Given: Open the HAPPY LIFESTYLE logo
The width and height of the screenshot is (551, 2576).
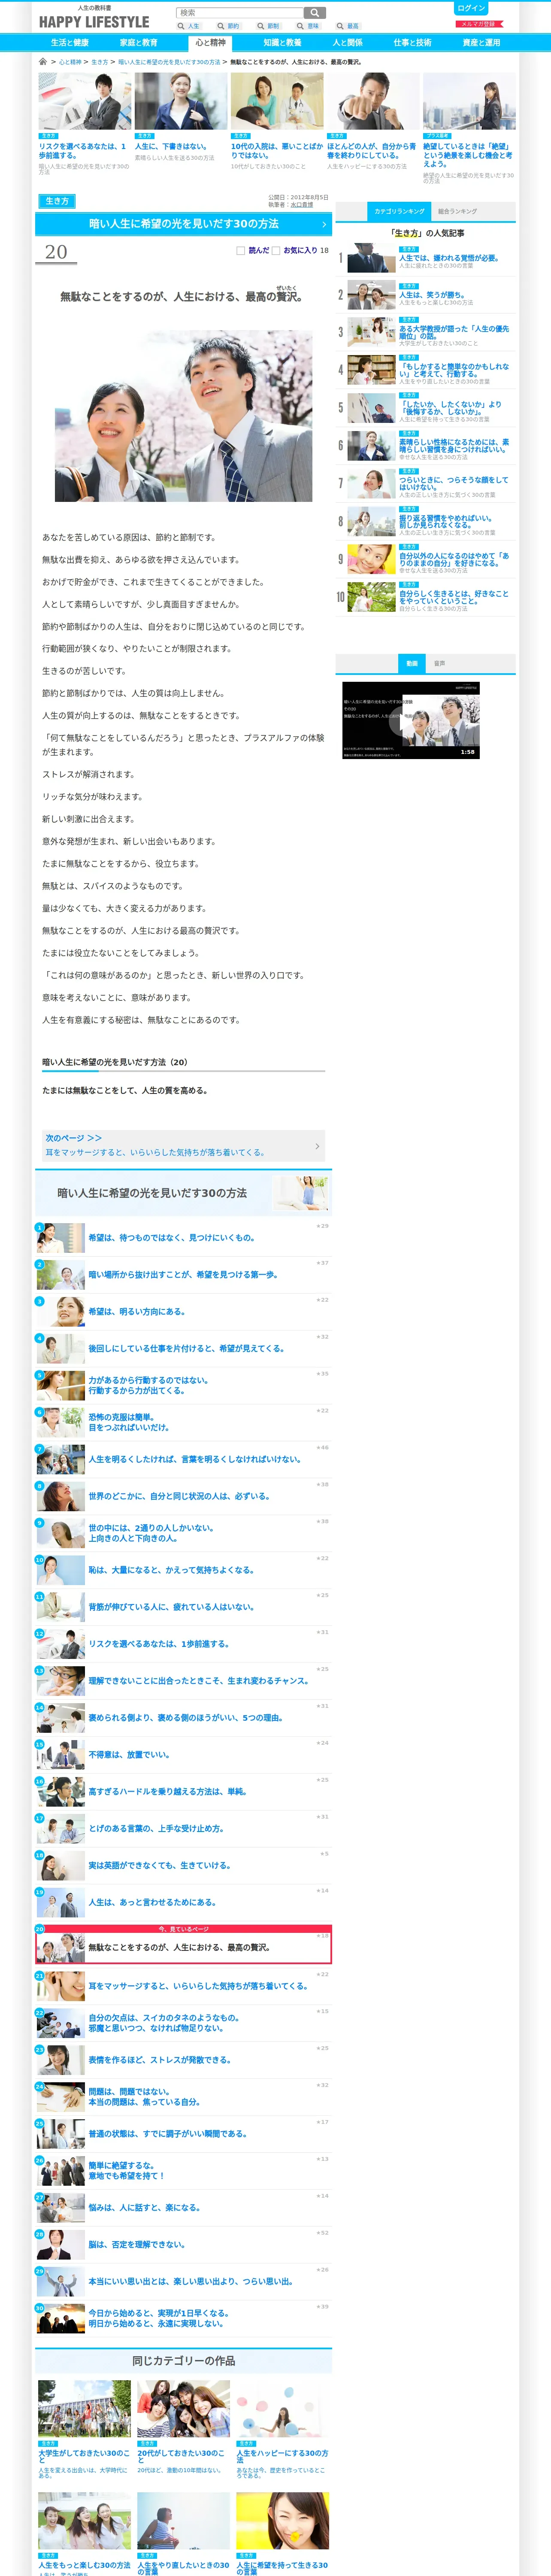Looking at the screenshot, I should [x=94, y=22].
